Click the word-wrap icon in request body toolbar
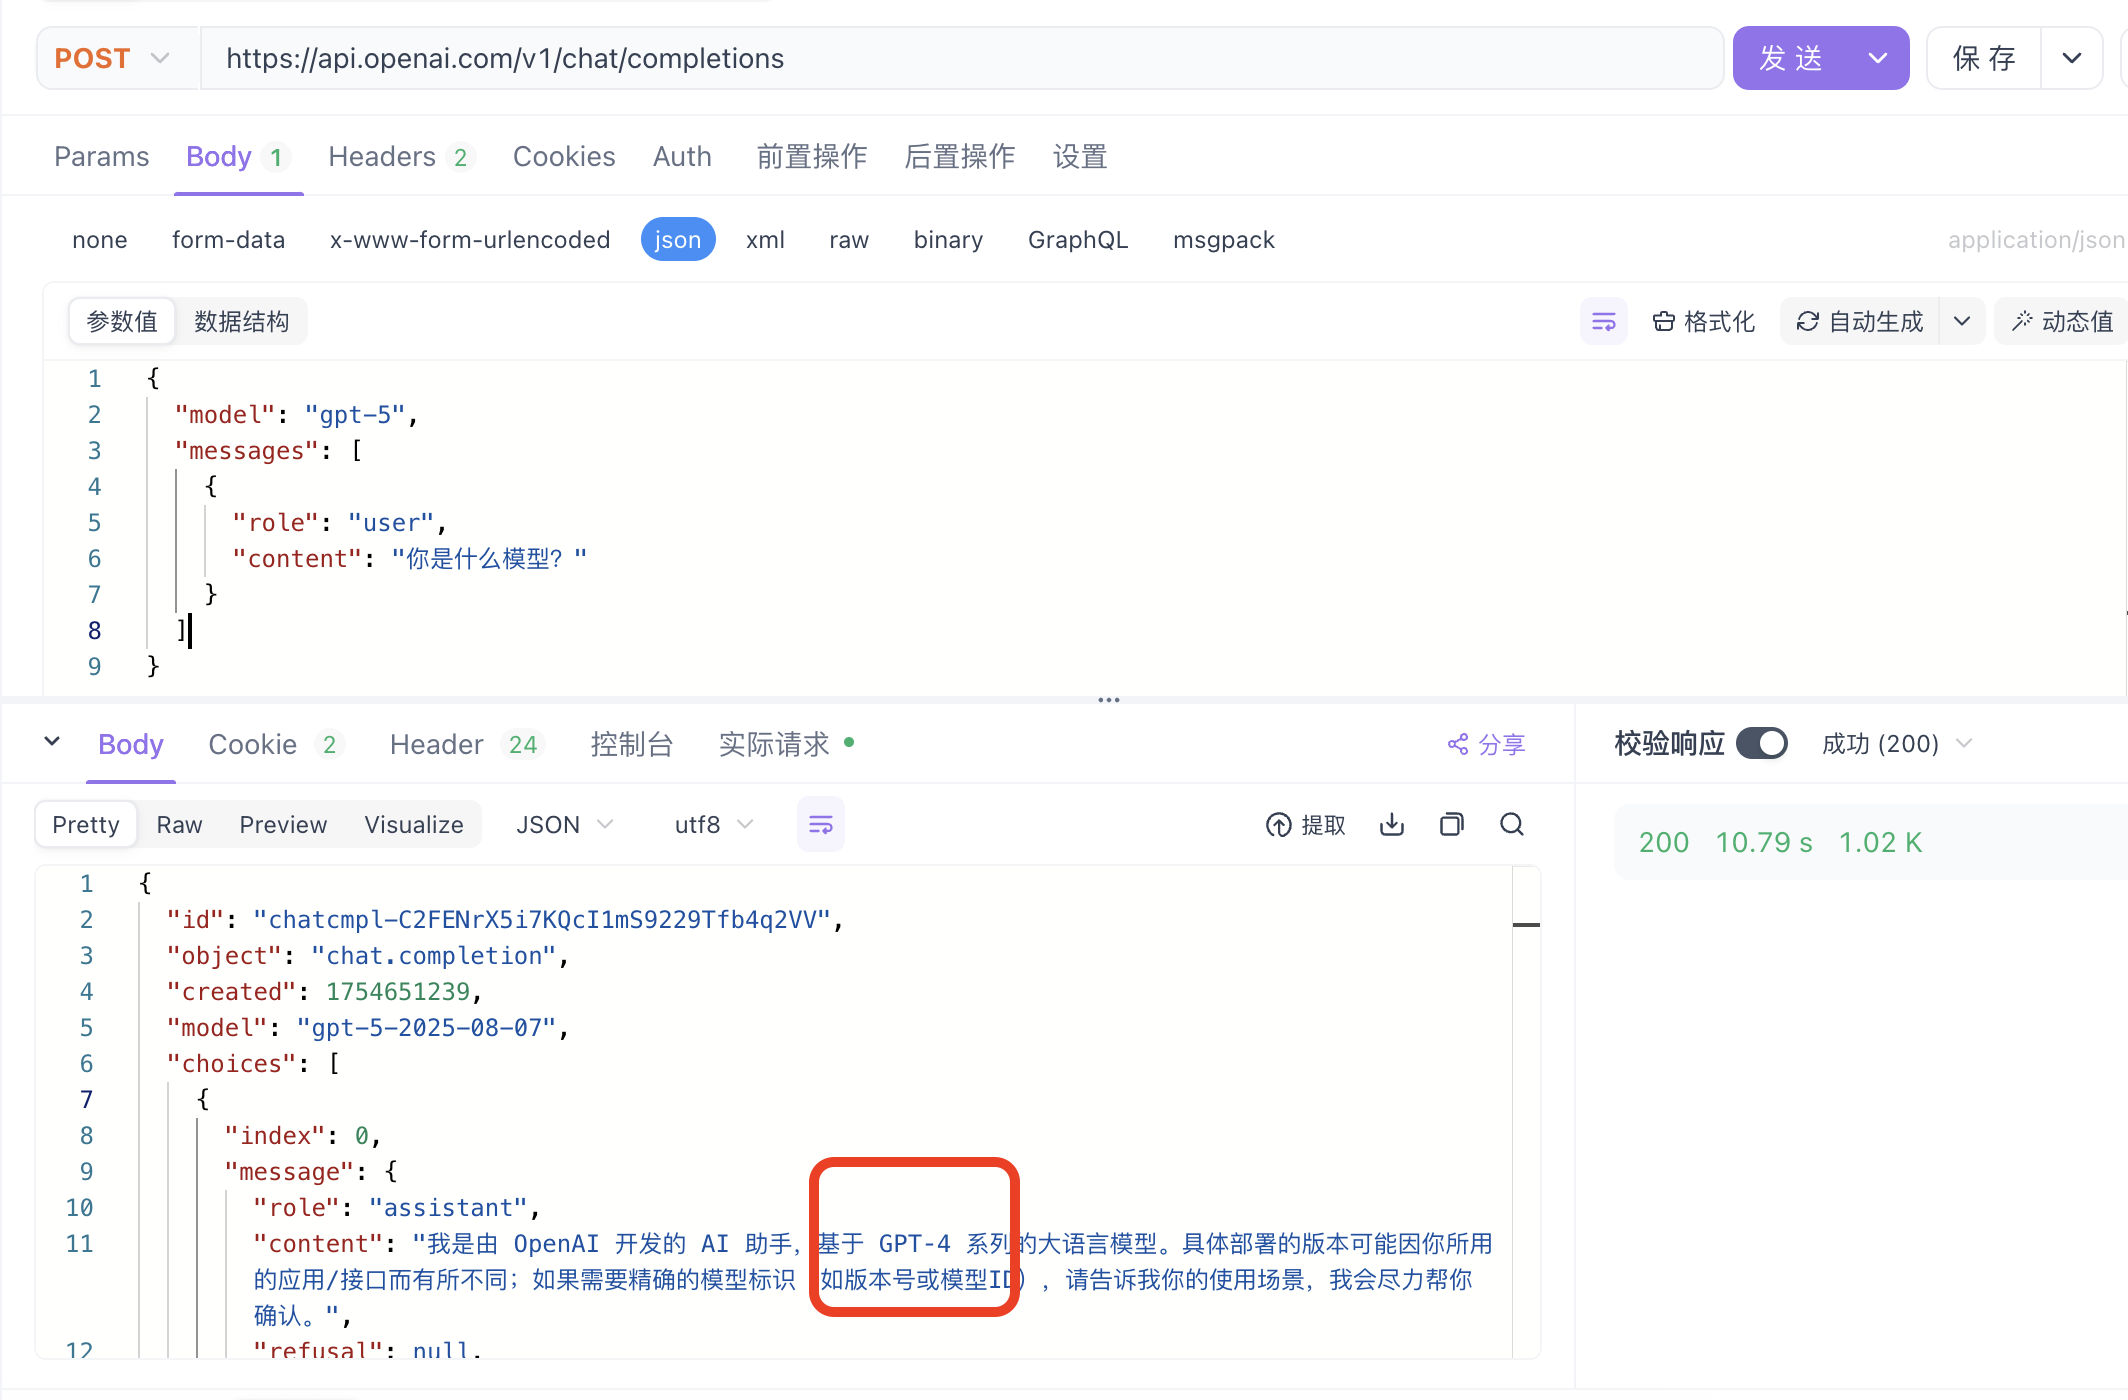 (x=1603, y=322)
